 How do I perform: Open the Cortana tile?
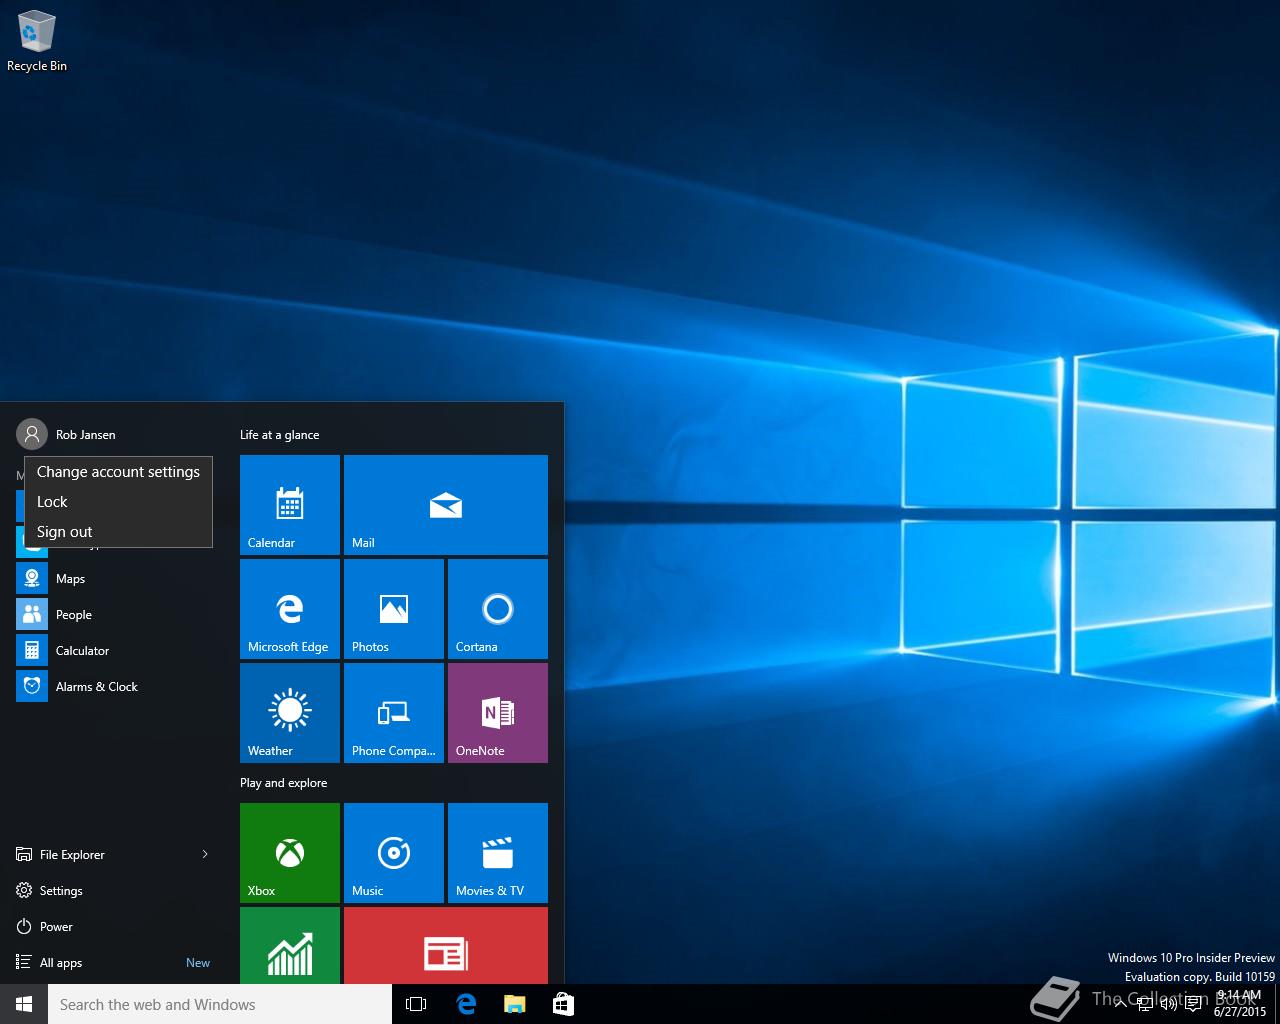[x=498, y=609]
